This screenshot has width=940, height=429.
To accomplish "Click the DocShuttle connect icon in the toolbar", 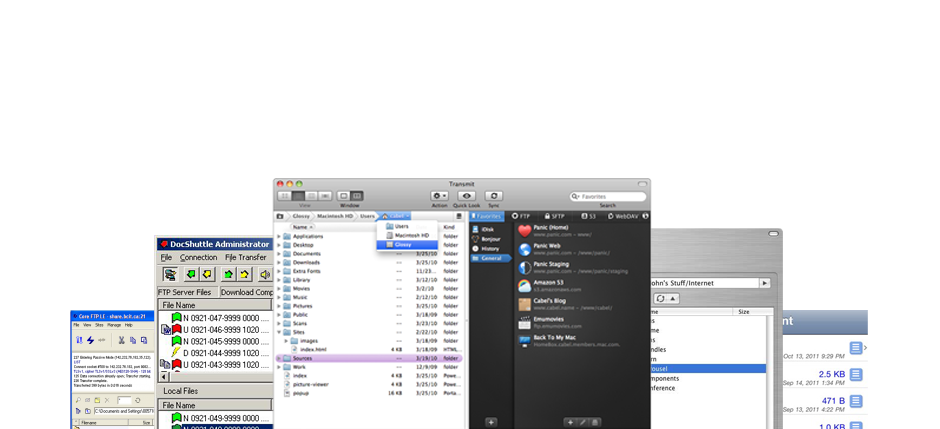I will 171,274.
